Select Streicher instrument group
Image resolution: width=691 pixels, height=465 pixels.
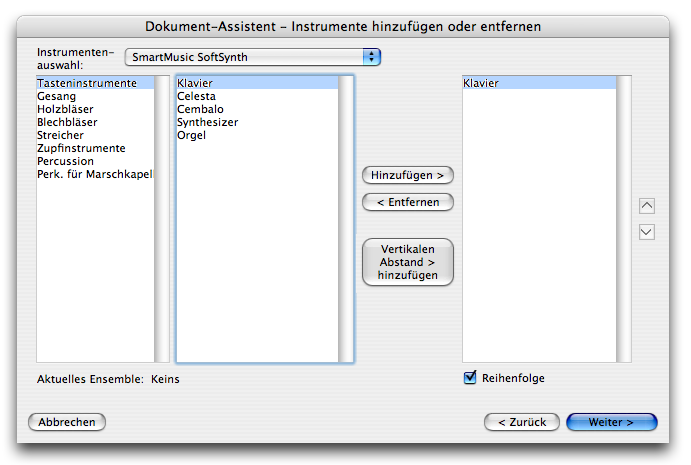point(61,135)
